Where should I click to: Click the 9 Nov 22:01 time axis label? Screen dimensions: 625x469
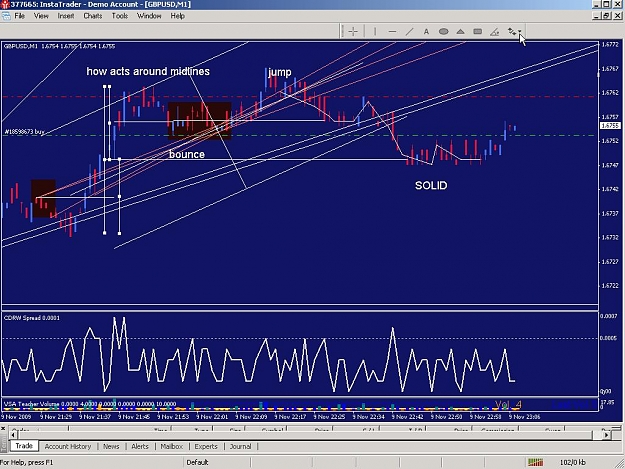click(x=212, y=417)
